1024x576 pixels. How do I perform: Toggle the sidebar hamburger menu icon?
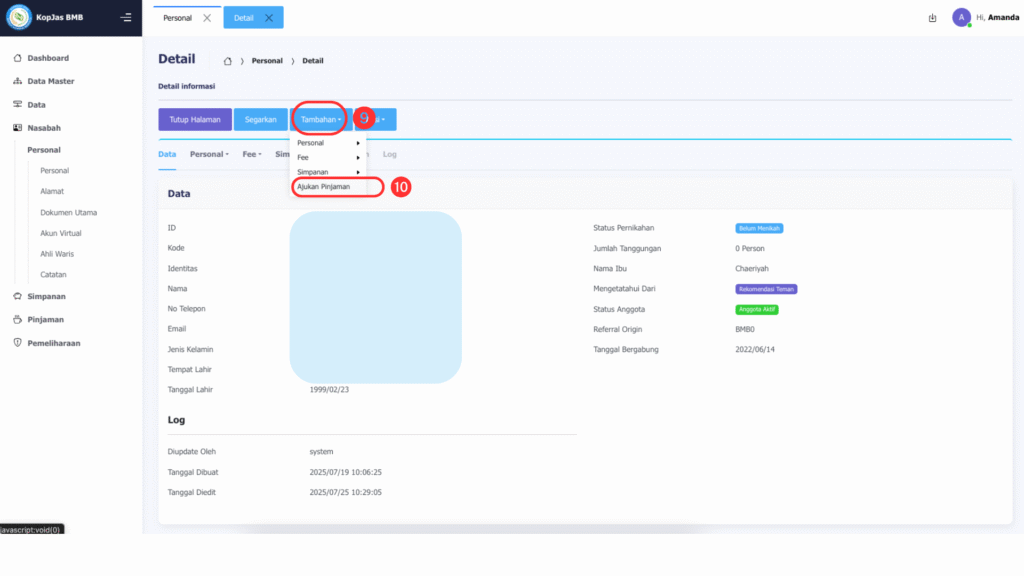[x=125, y=17]
